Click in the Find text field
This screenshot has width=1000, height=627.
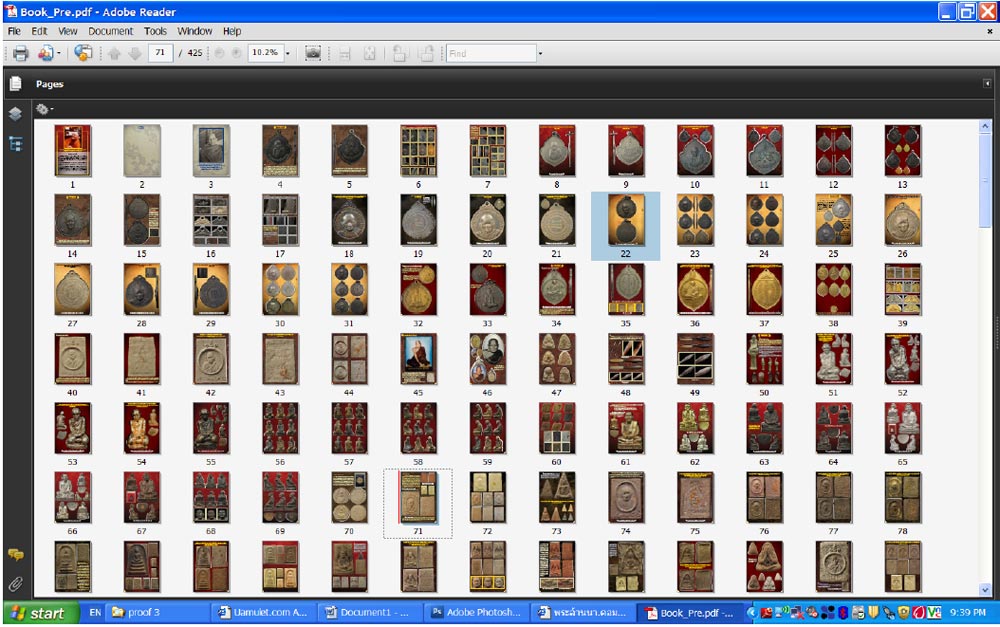click(490, 53)
